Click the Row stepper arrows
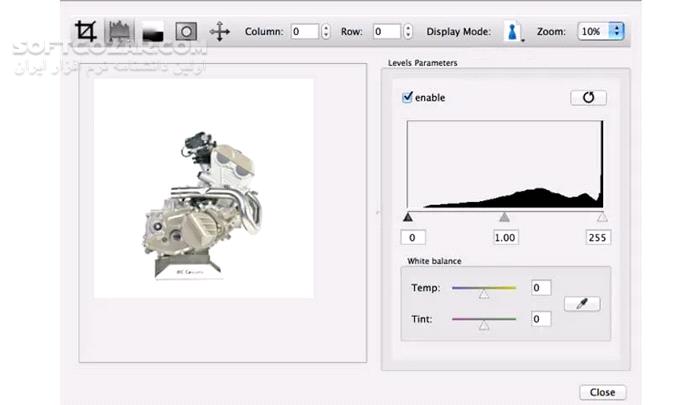Image resolution: width=700 pixels, height=405 pixels. (408, 31)
